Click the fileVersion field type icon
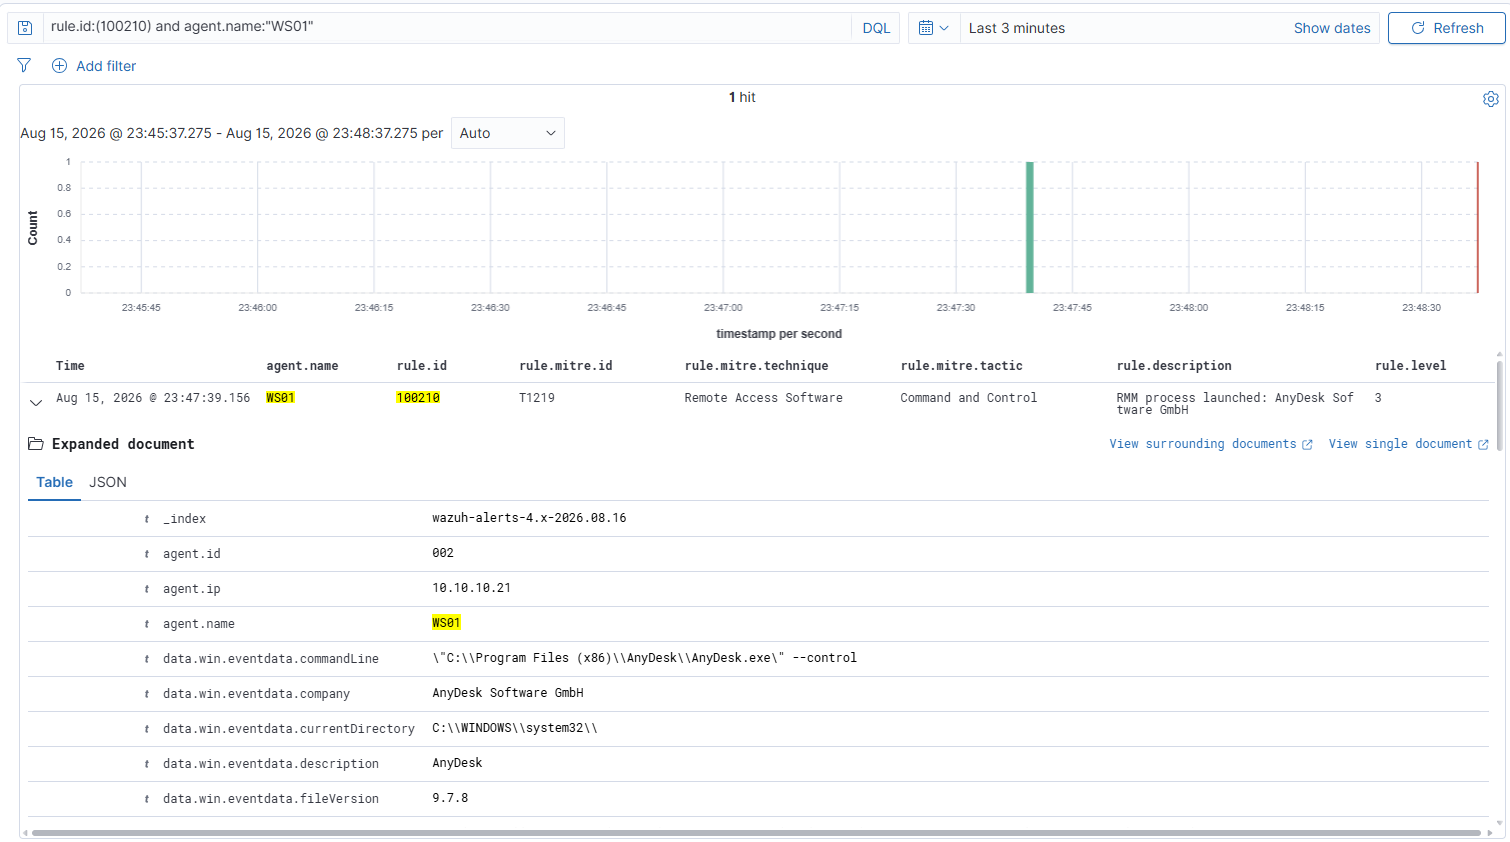Viewport: 1510px width, 842px height. coord(147,799)
